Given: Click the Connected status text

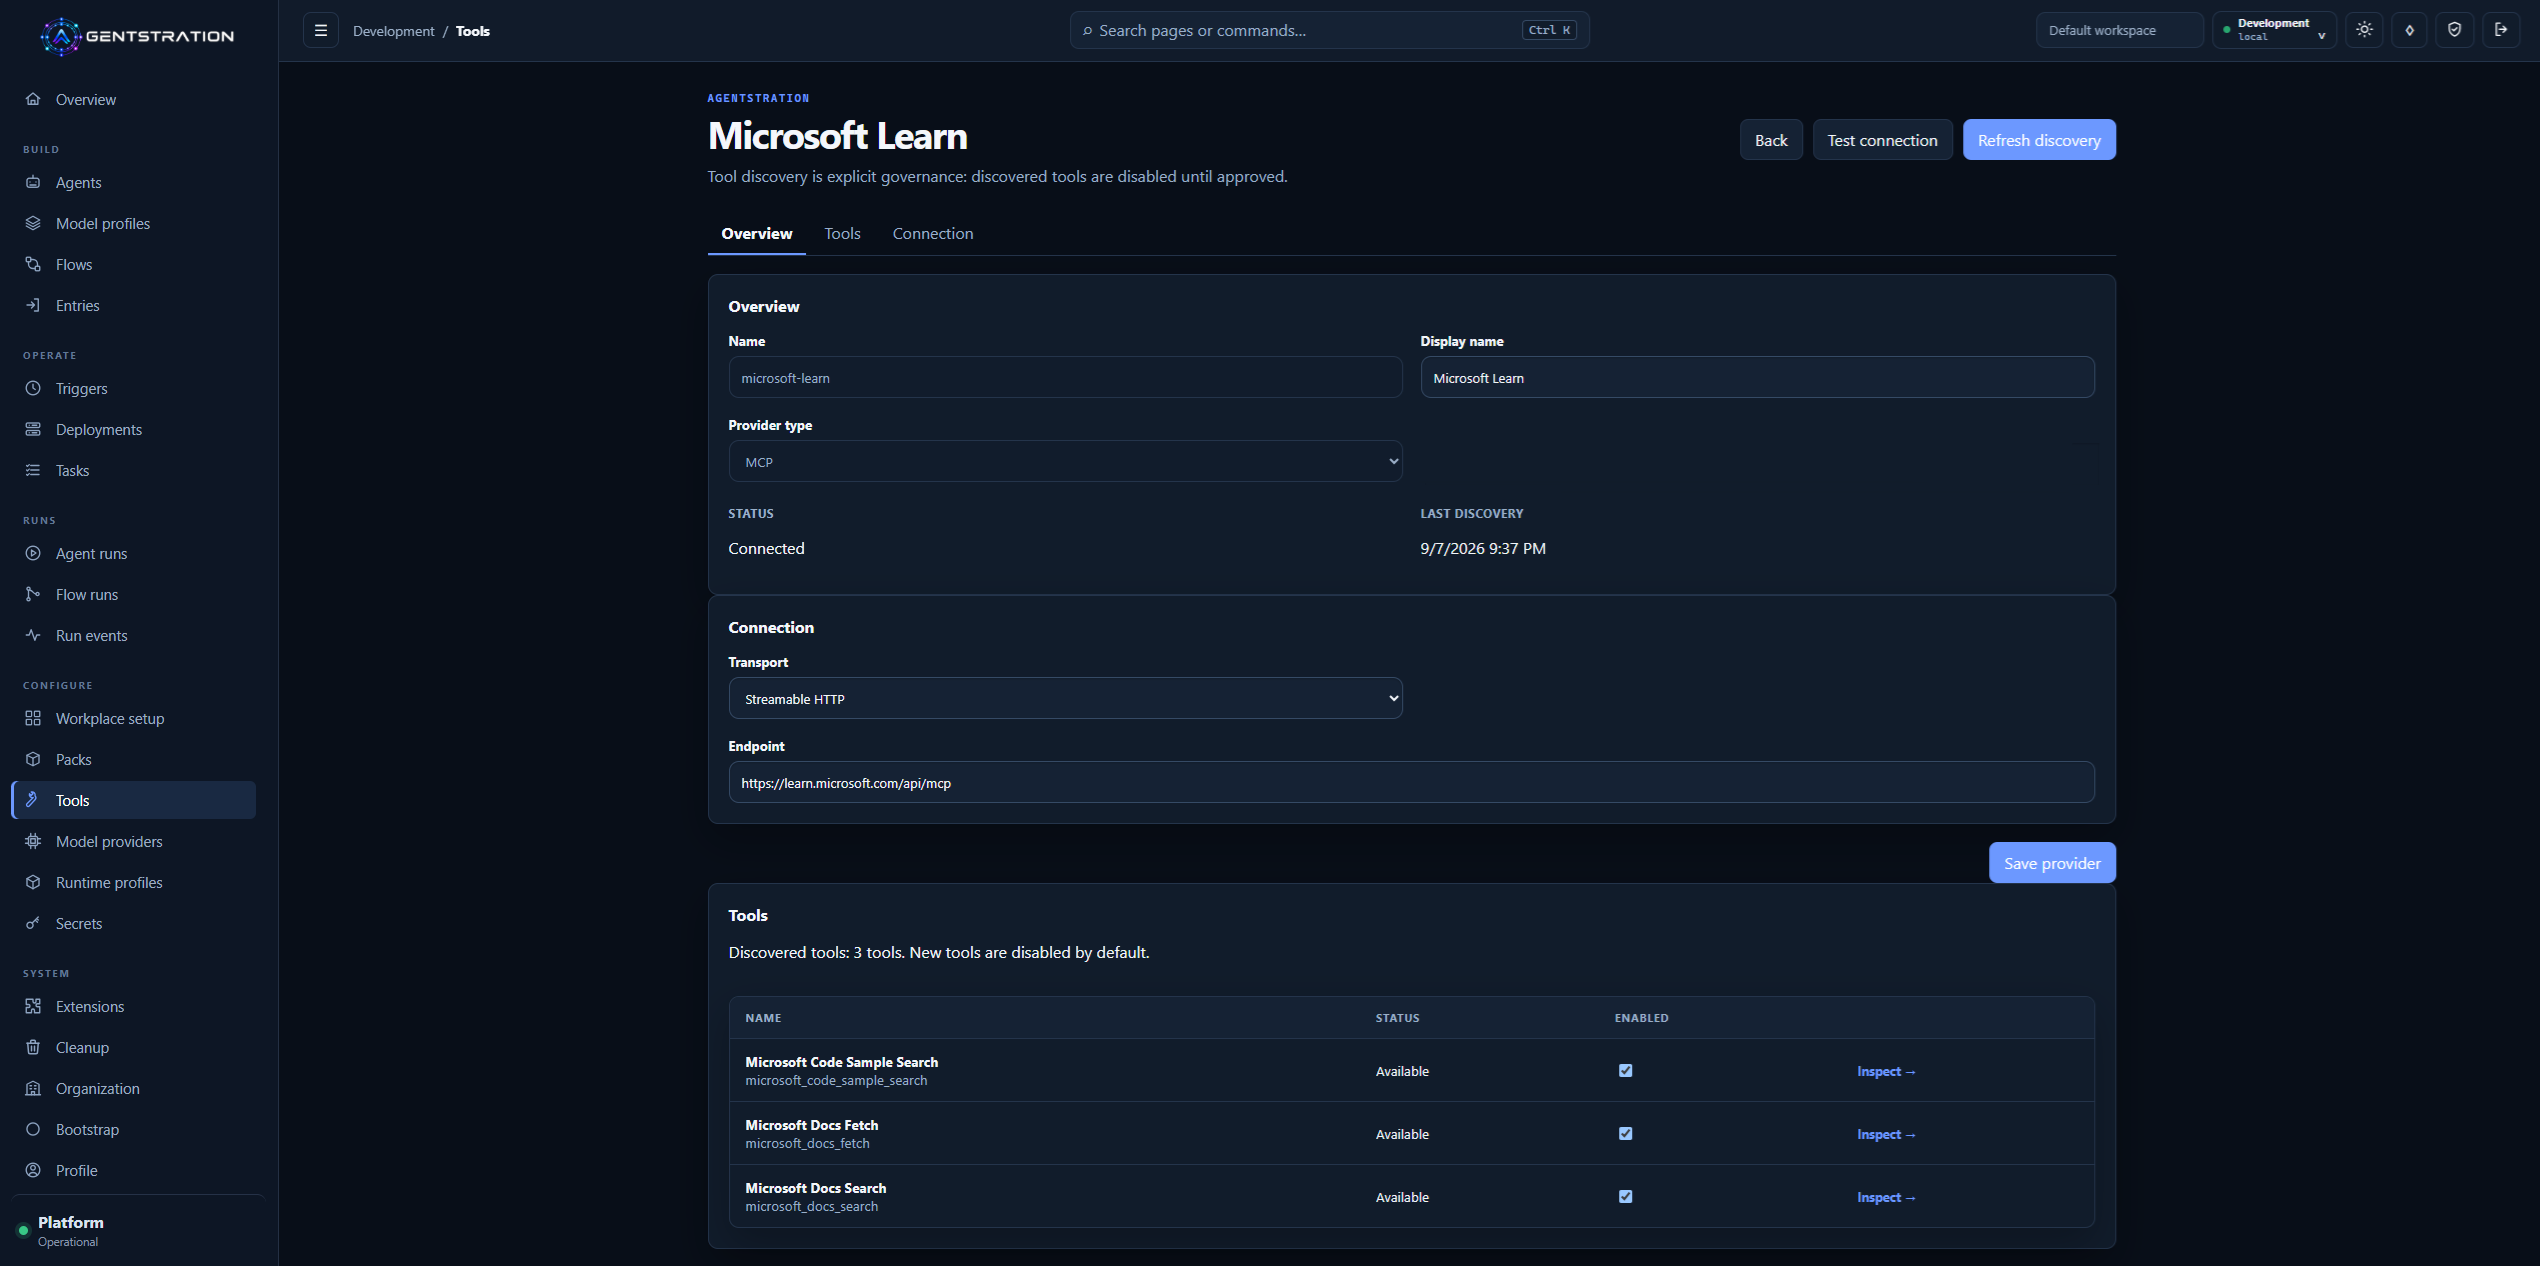Looking at the screenshot, I should pos(766,548).
